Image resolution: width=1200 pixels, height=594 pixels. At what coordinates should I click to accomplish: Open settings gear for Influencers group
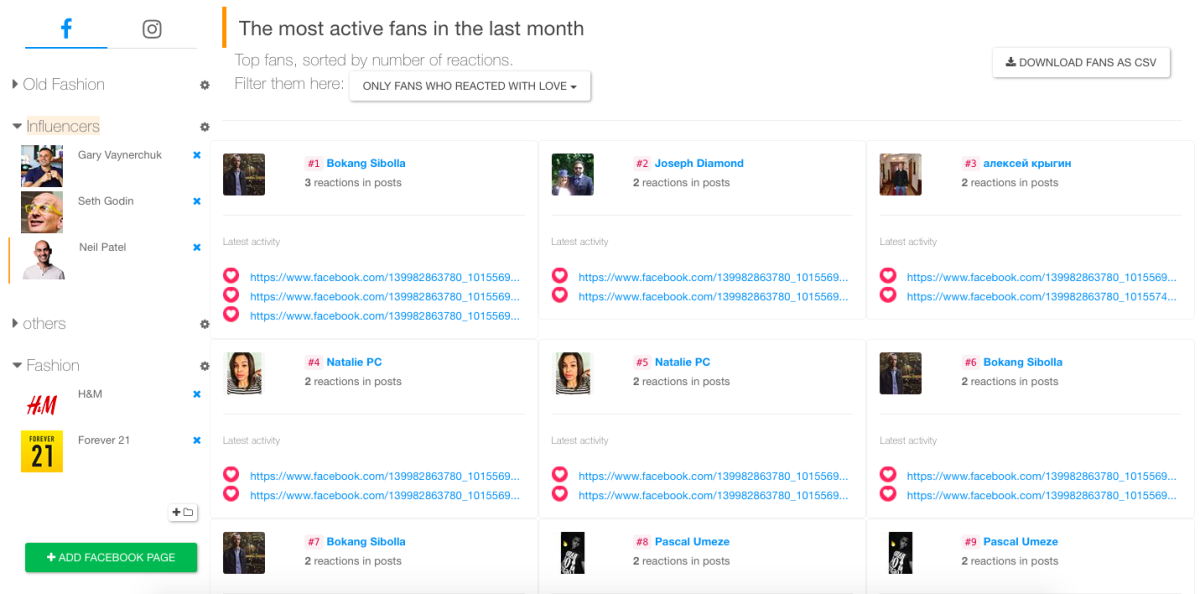click(205, 127)
